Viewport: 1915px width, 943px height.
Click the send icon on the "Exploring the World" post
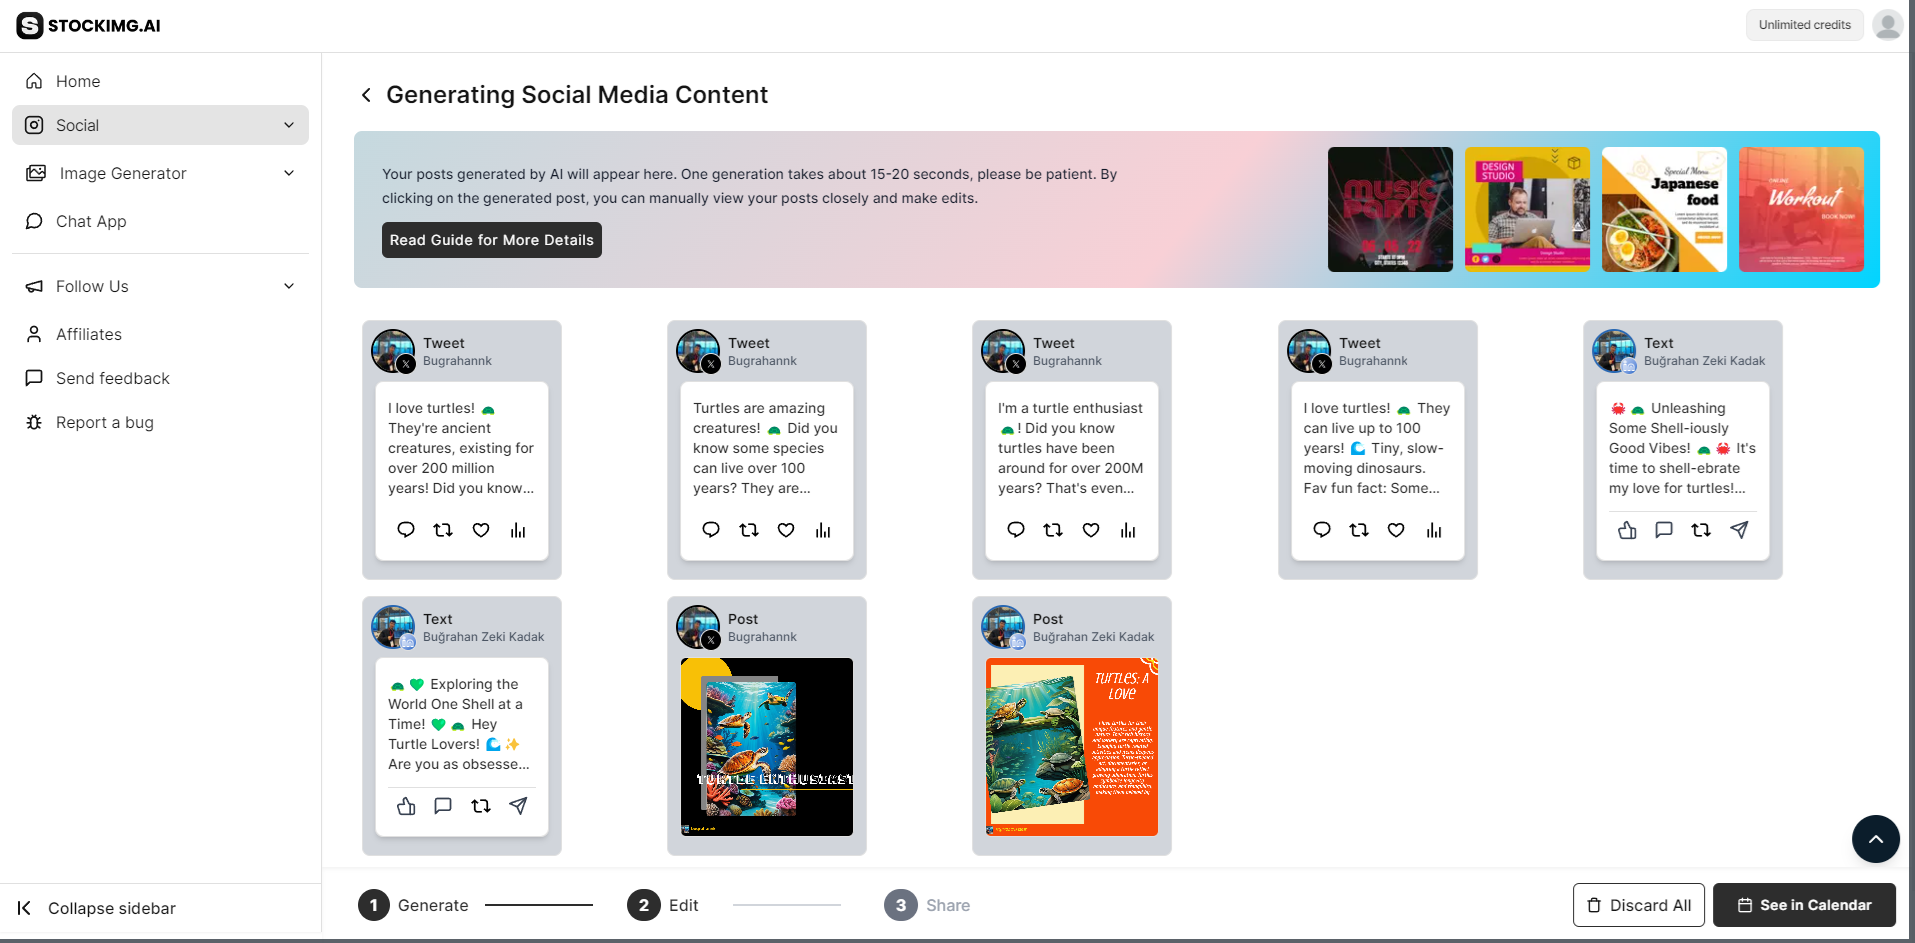(x=518, y=806)
